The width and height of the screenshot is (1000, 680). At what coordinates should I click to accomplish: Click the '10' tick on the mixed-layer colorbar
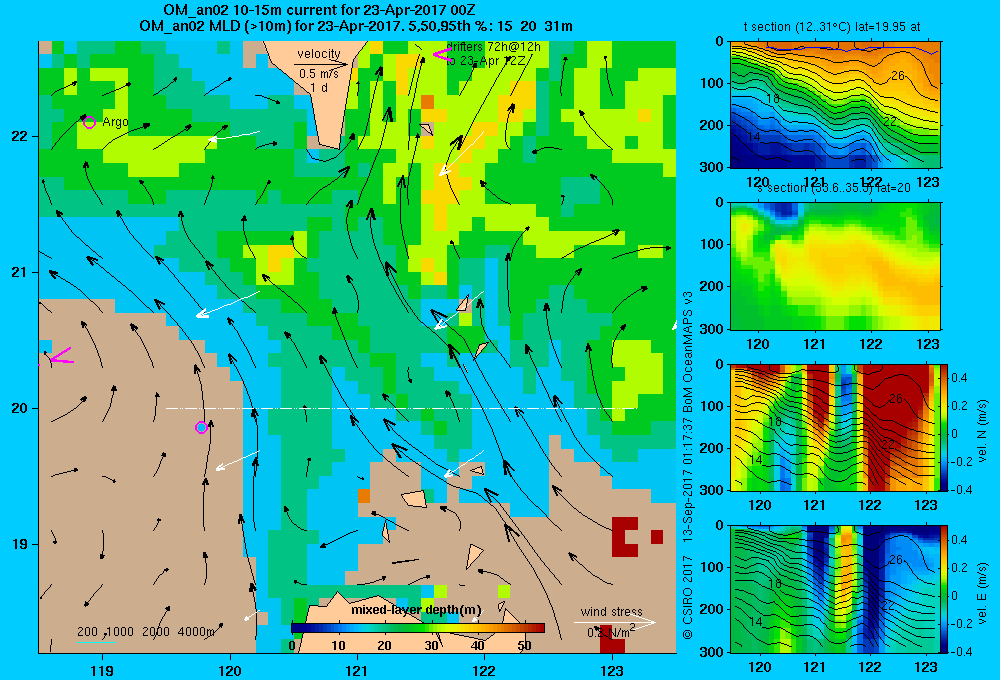click(338, 646)
